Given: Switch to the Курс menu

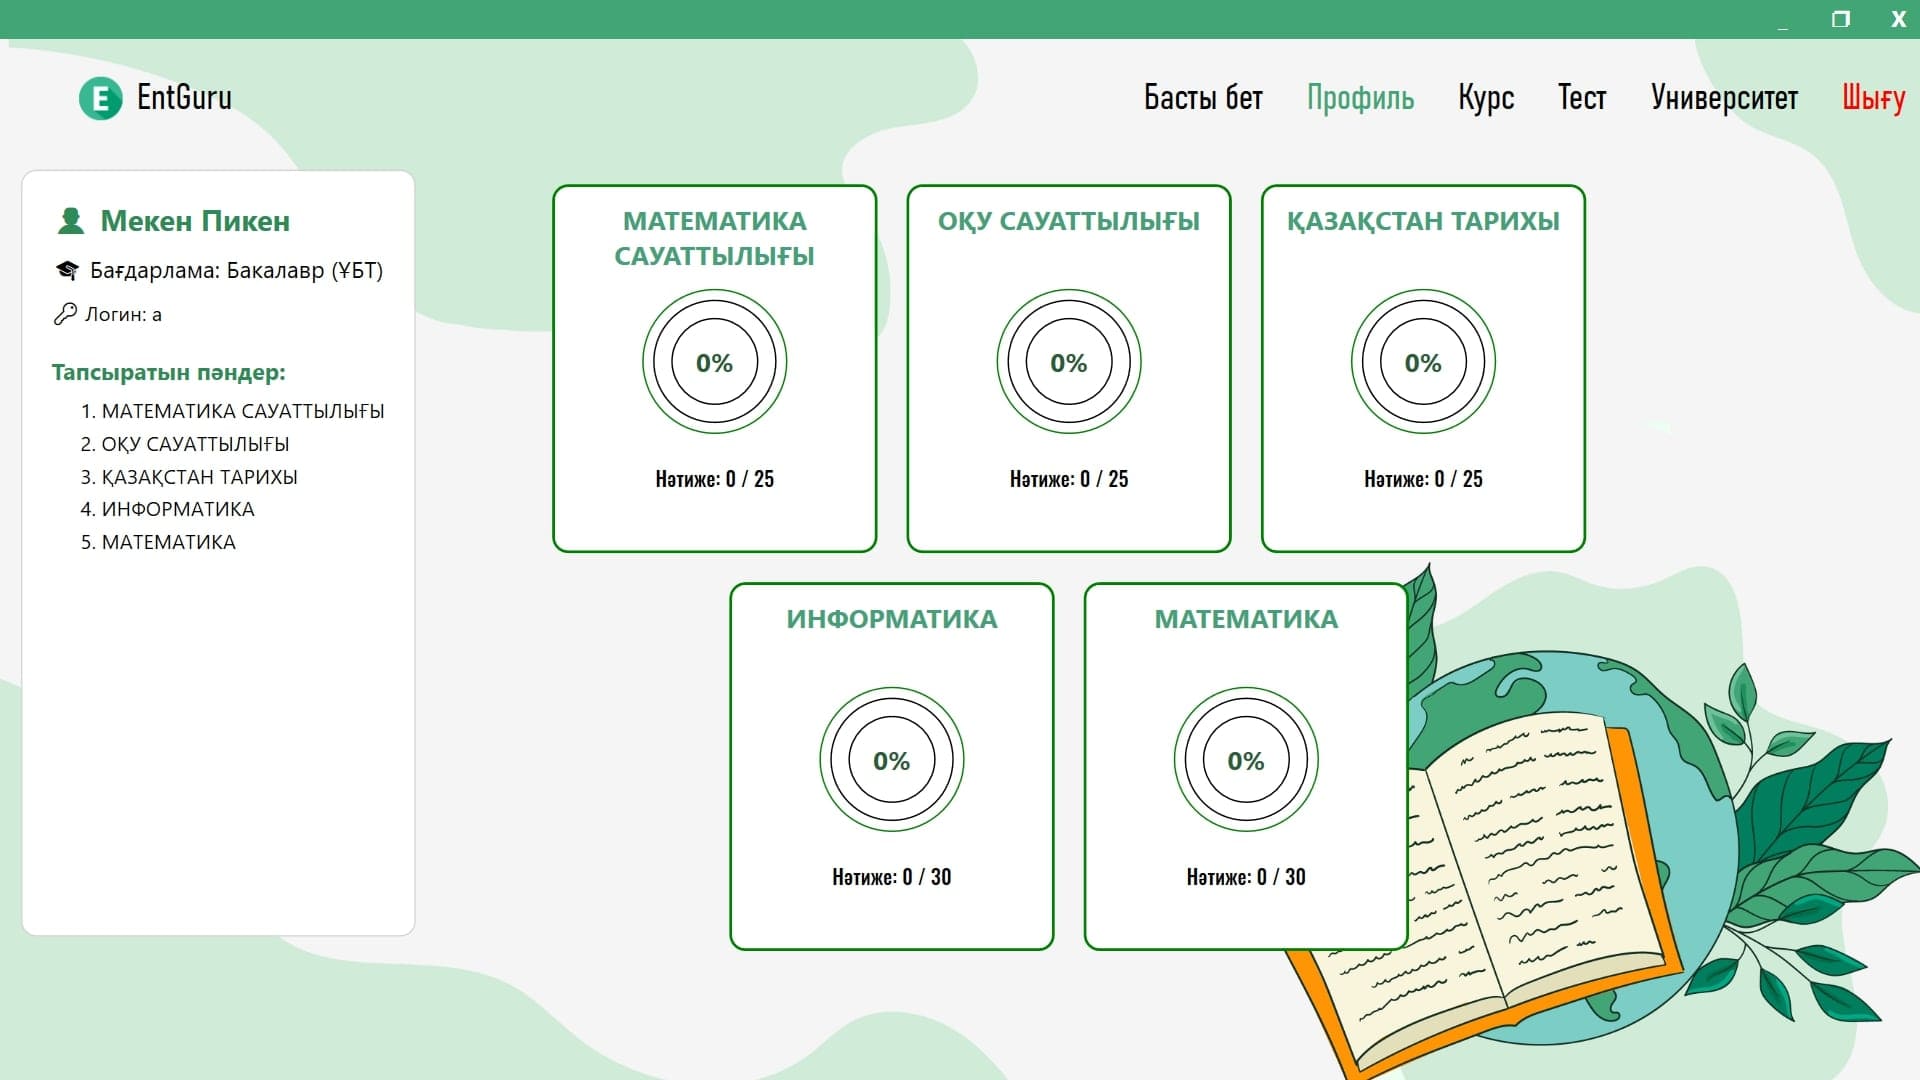Looking at the screenshot, I should pyautogui.click(x=1485, y=98).
